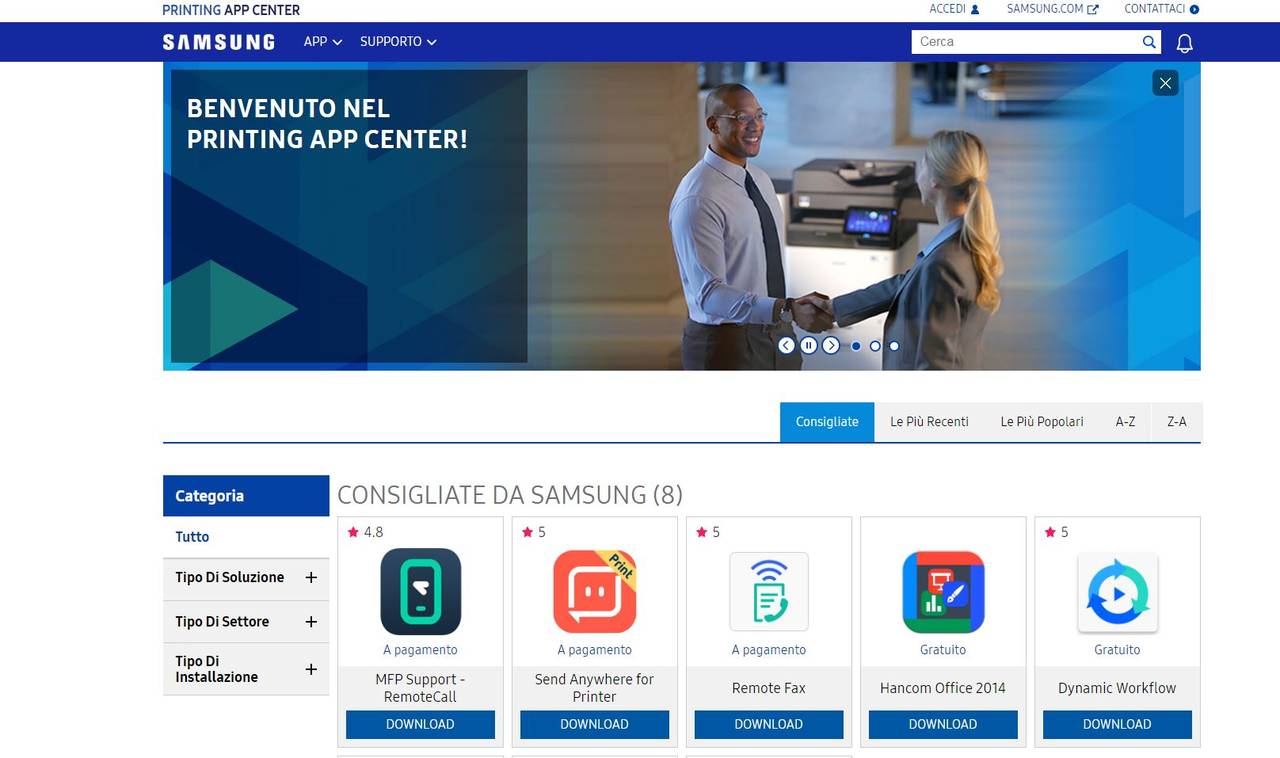Open the Send Anywhere for Printer icon

[594, 591]
